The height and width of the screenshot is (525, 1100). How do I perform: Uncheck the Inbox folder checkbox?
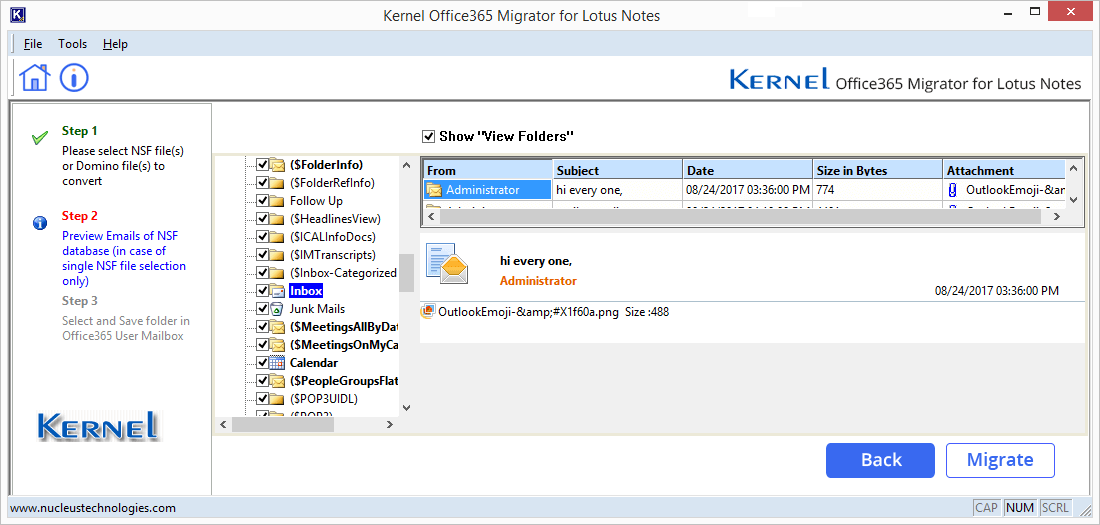(x=263, y=291)
